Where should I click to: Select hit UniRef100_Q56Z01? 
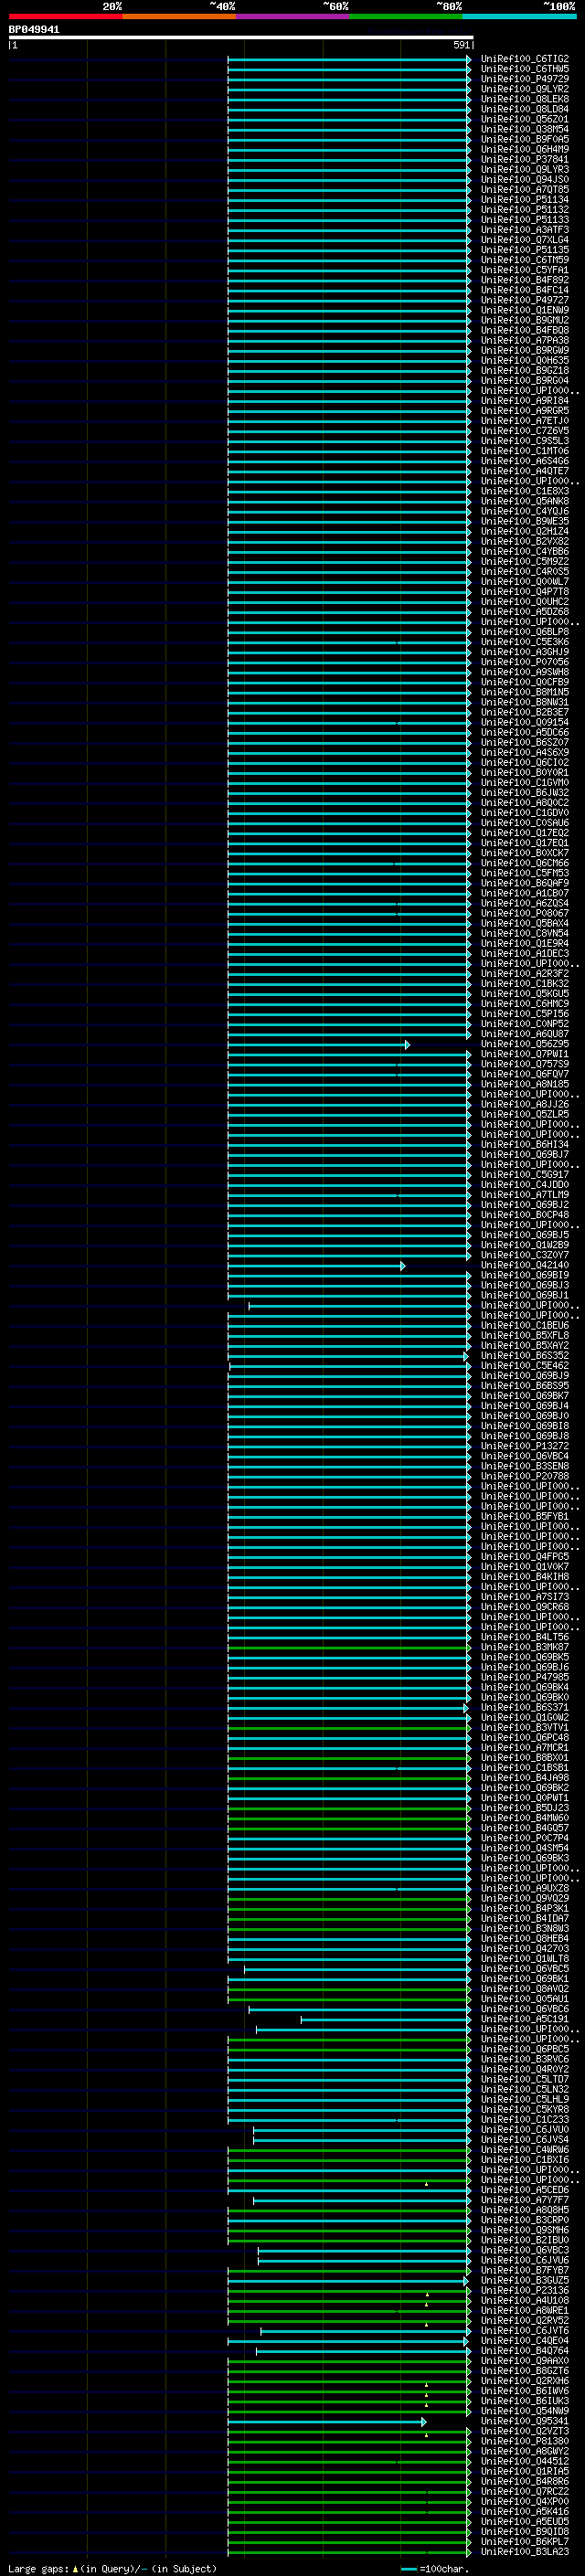click(x=525, y=120)
